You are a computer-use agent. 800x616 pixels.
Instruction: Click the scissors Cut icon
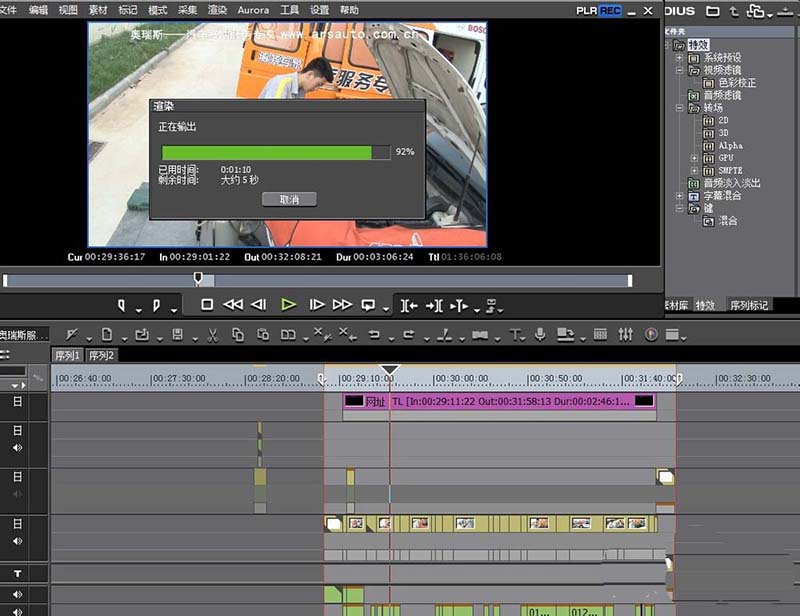(x=211, y=334)
